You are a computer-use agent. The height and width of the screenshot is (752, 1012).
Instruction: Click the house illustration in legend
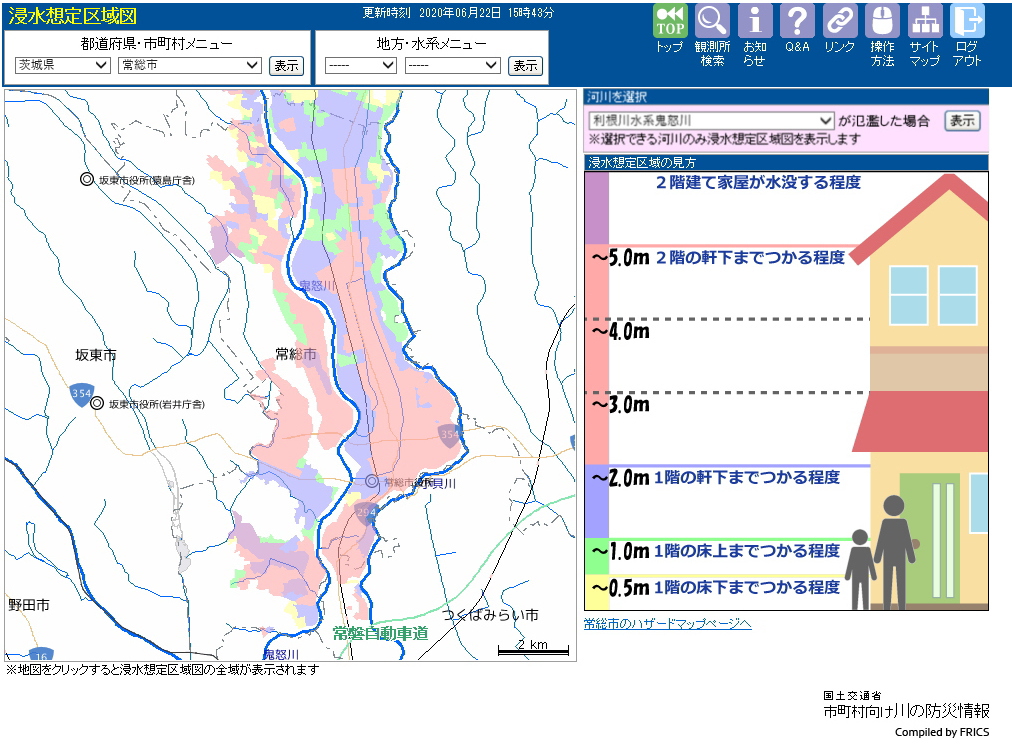click(923, 392)
